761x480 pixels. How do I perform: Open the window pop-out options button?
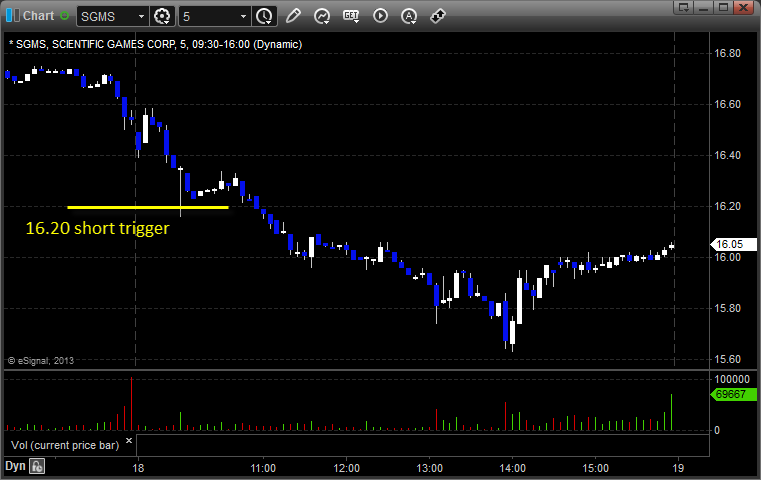(683, 7)
